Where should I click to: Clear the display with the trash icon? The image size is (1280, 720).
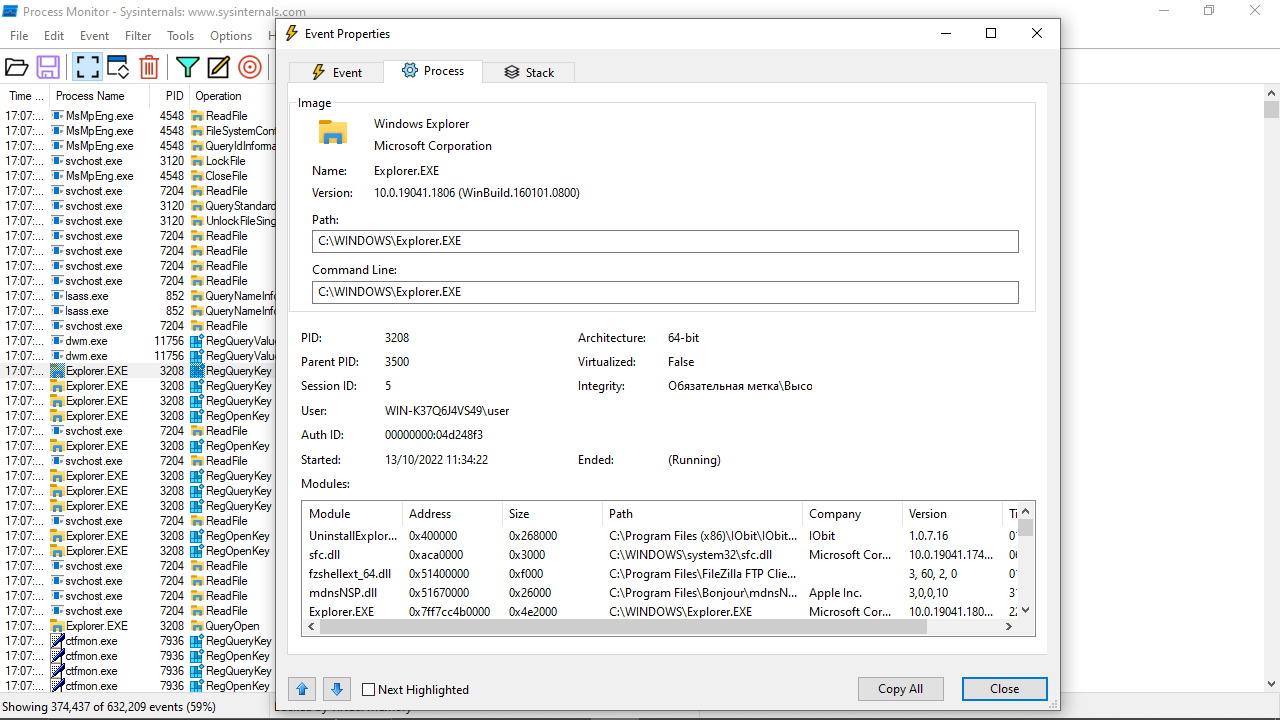click(149, 67)
